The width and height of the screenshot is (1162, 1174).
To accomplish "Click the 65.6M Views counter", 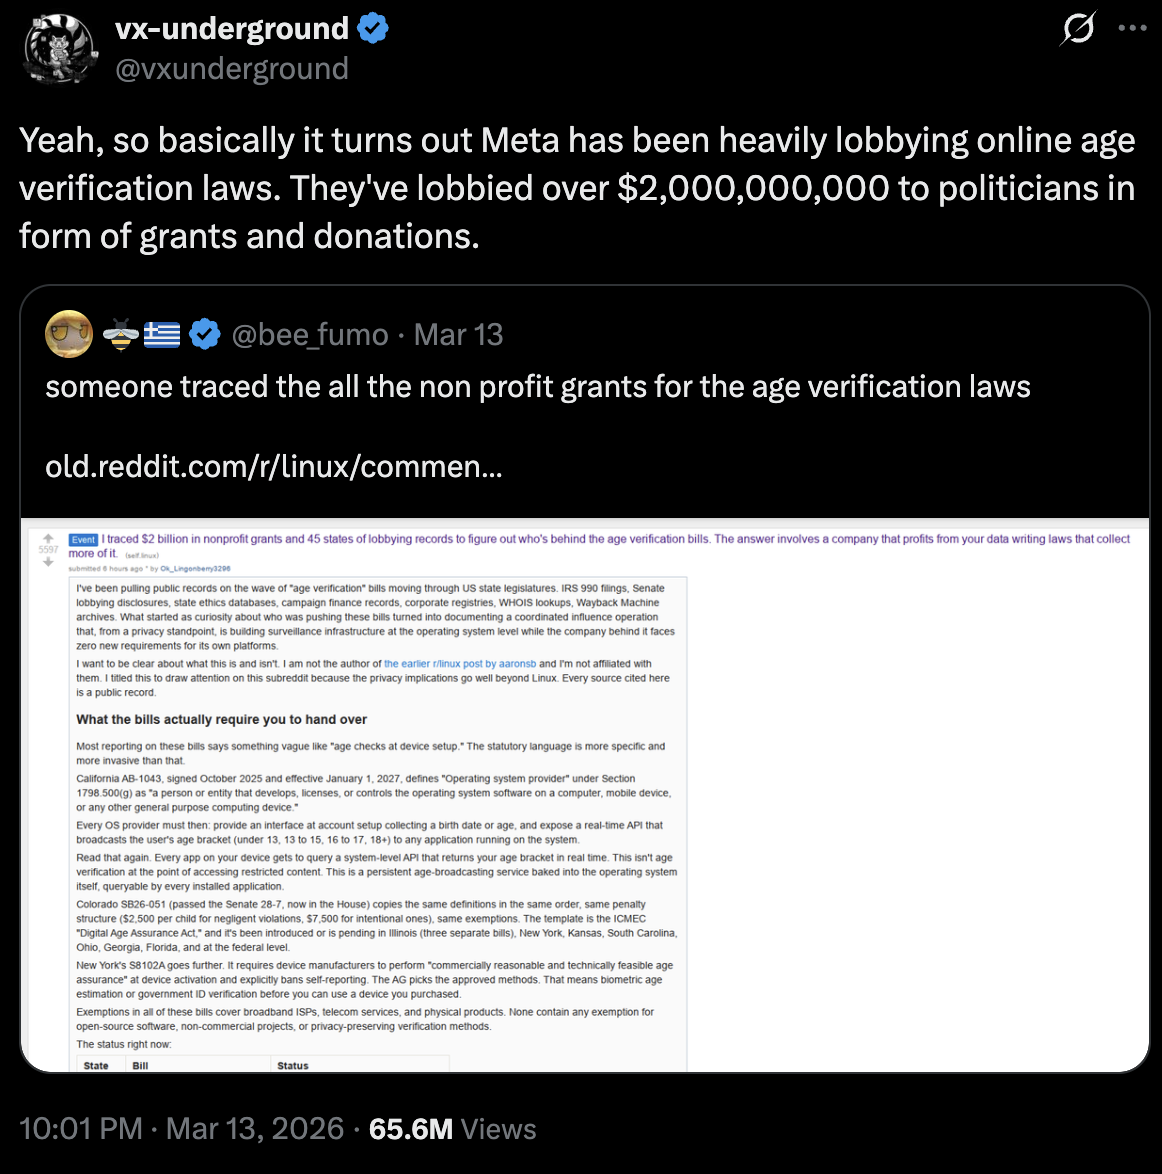I will (452, 1129).
